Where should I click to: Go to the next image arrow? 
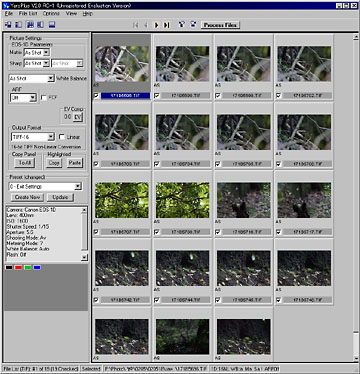click(156, 25)
